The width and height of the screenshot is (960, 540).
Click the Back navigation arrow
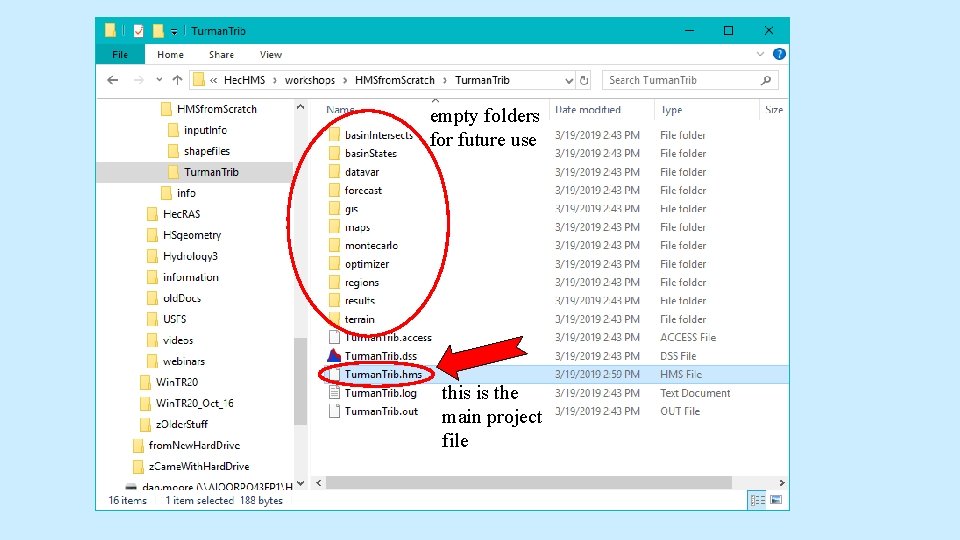(113, 80)
